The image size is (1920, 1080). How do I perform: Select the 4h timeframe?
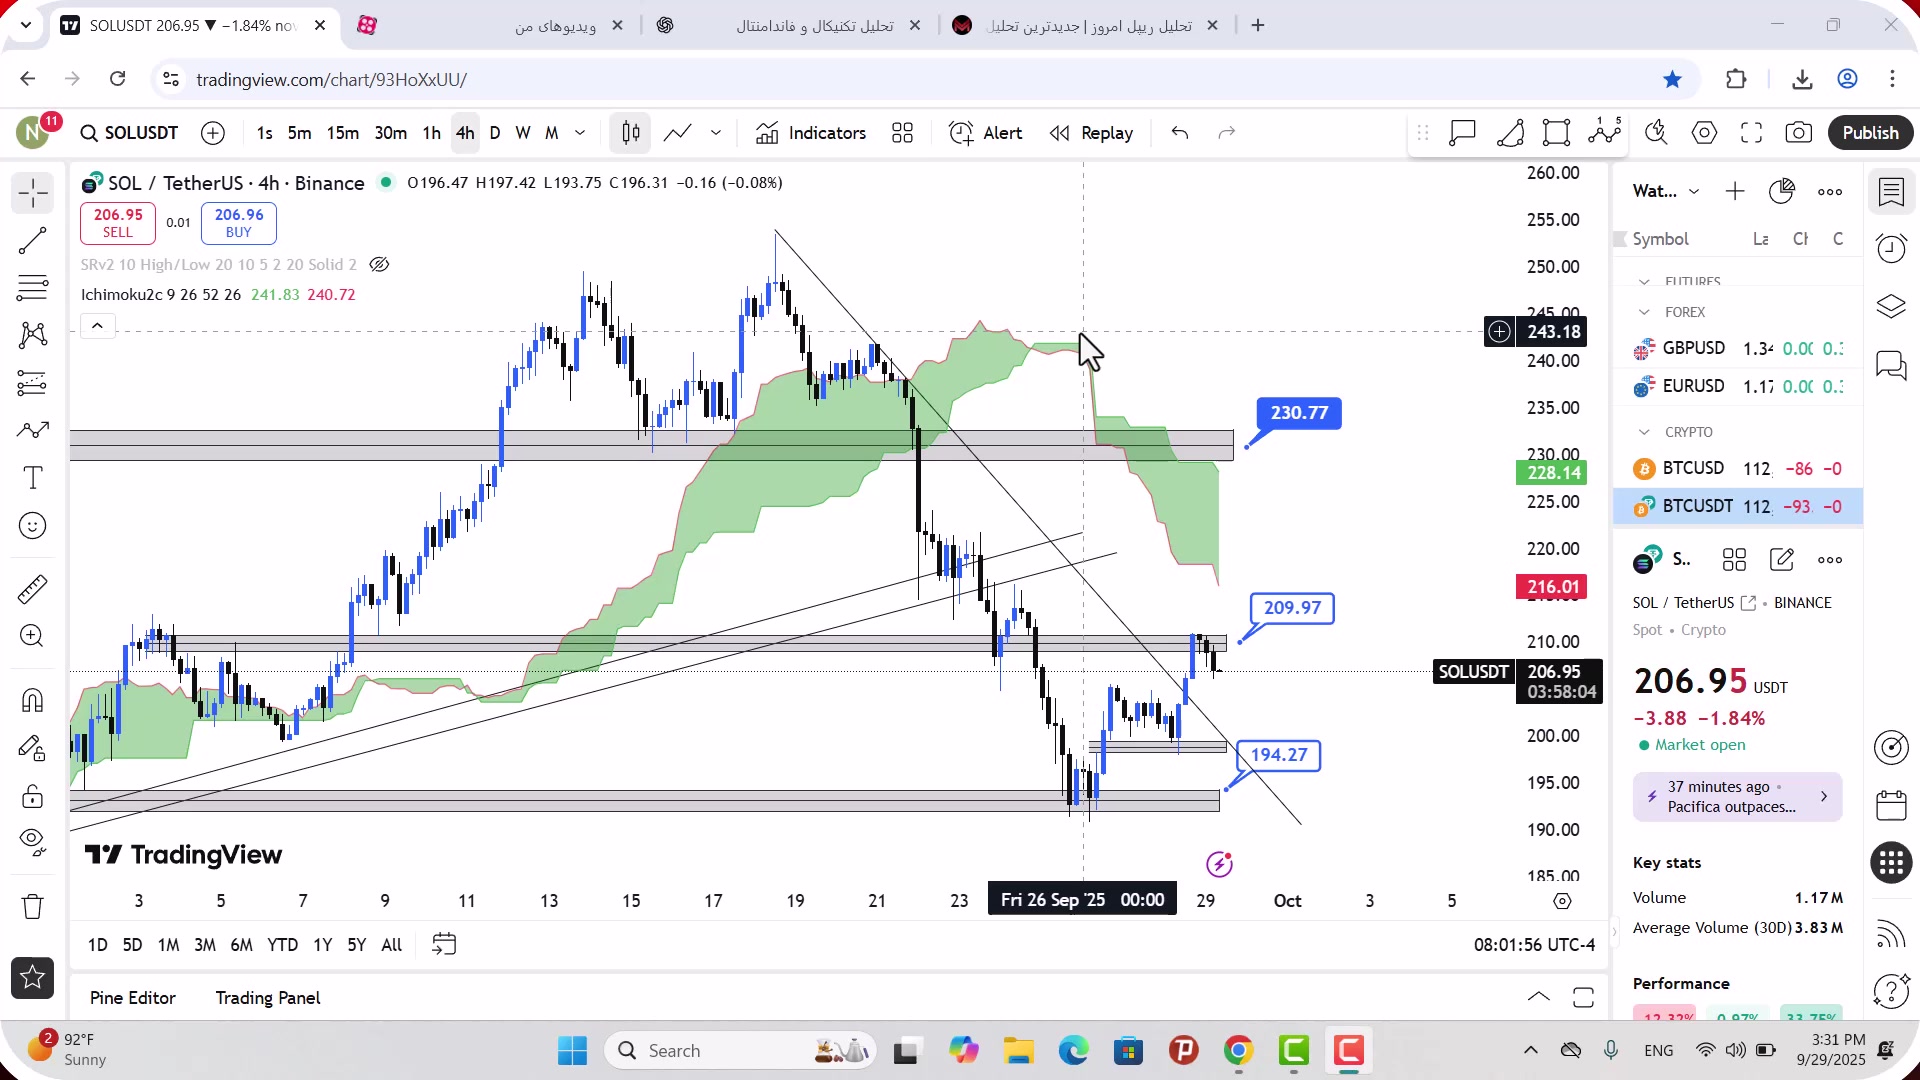pyautogui.click(x=465, y=133)
